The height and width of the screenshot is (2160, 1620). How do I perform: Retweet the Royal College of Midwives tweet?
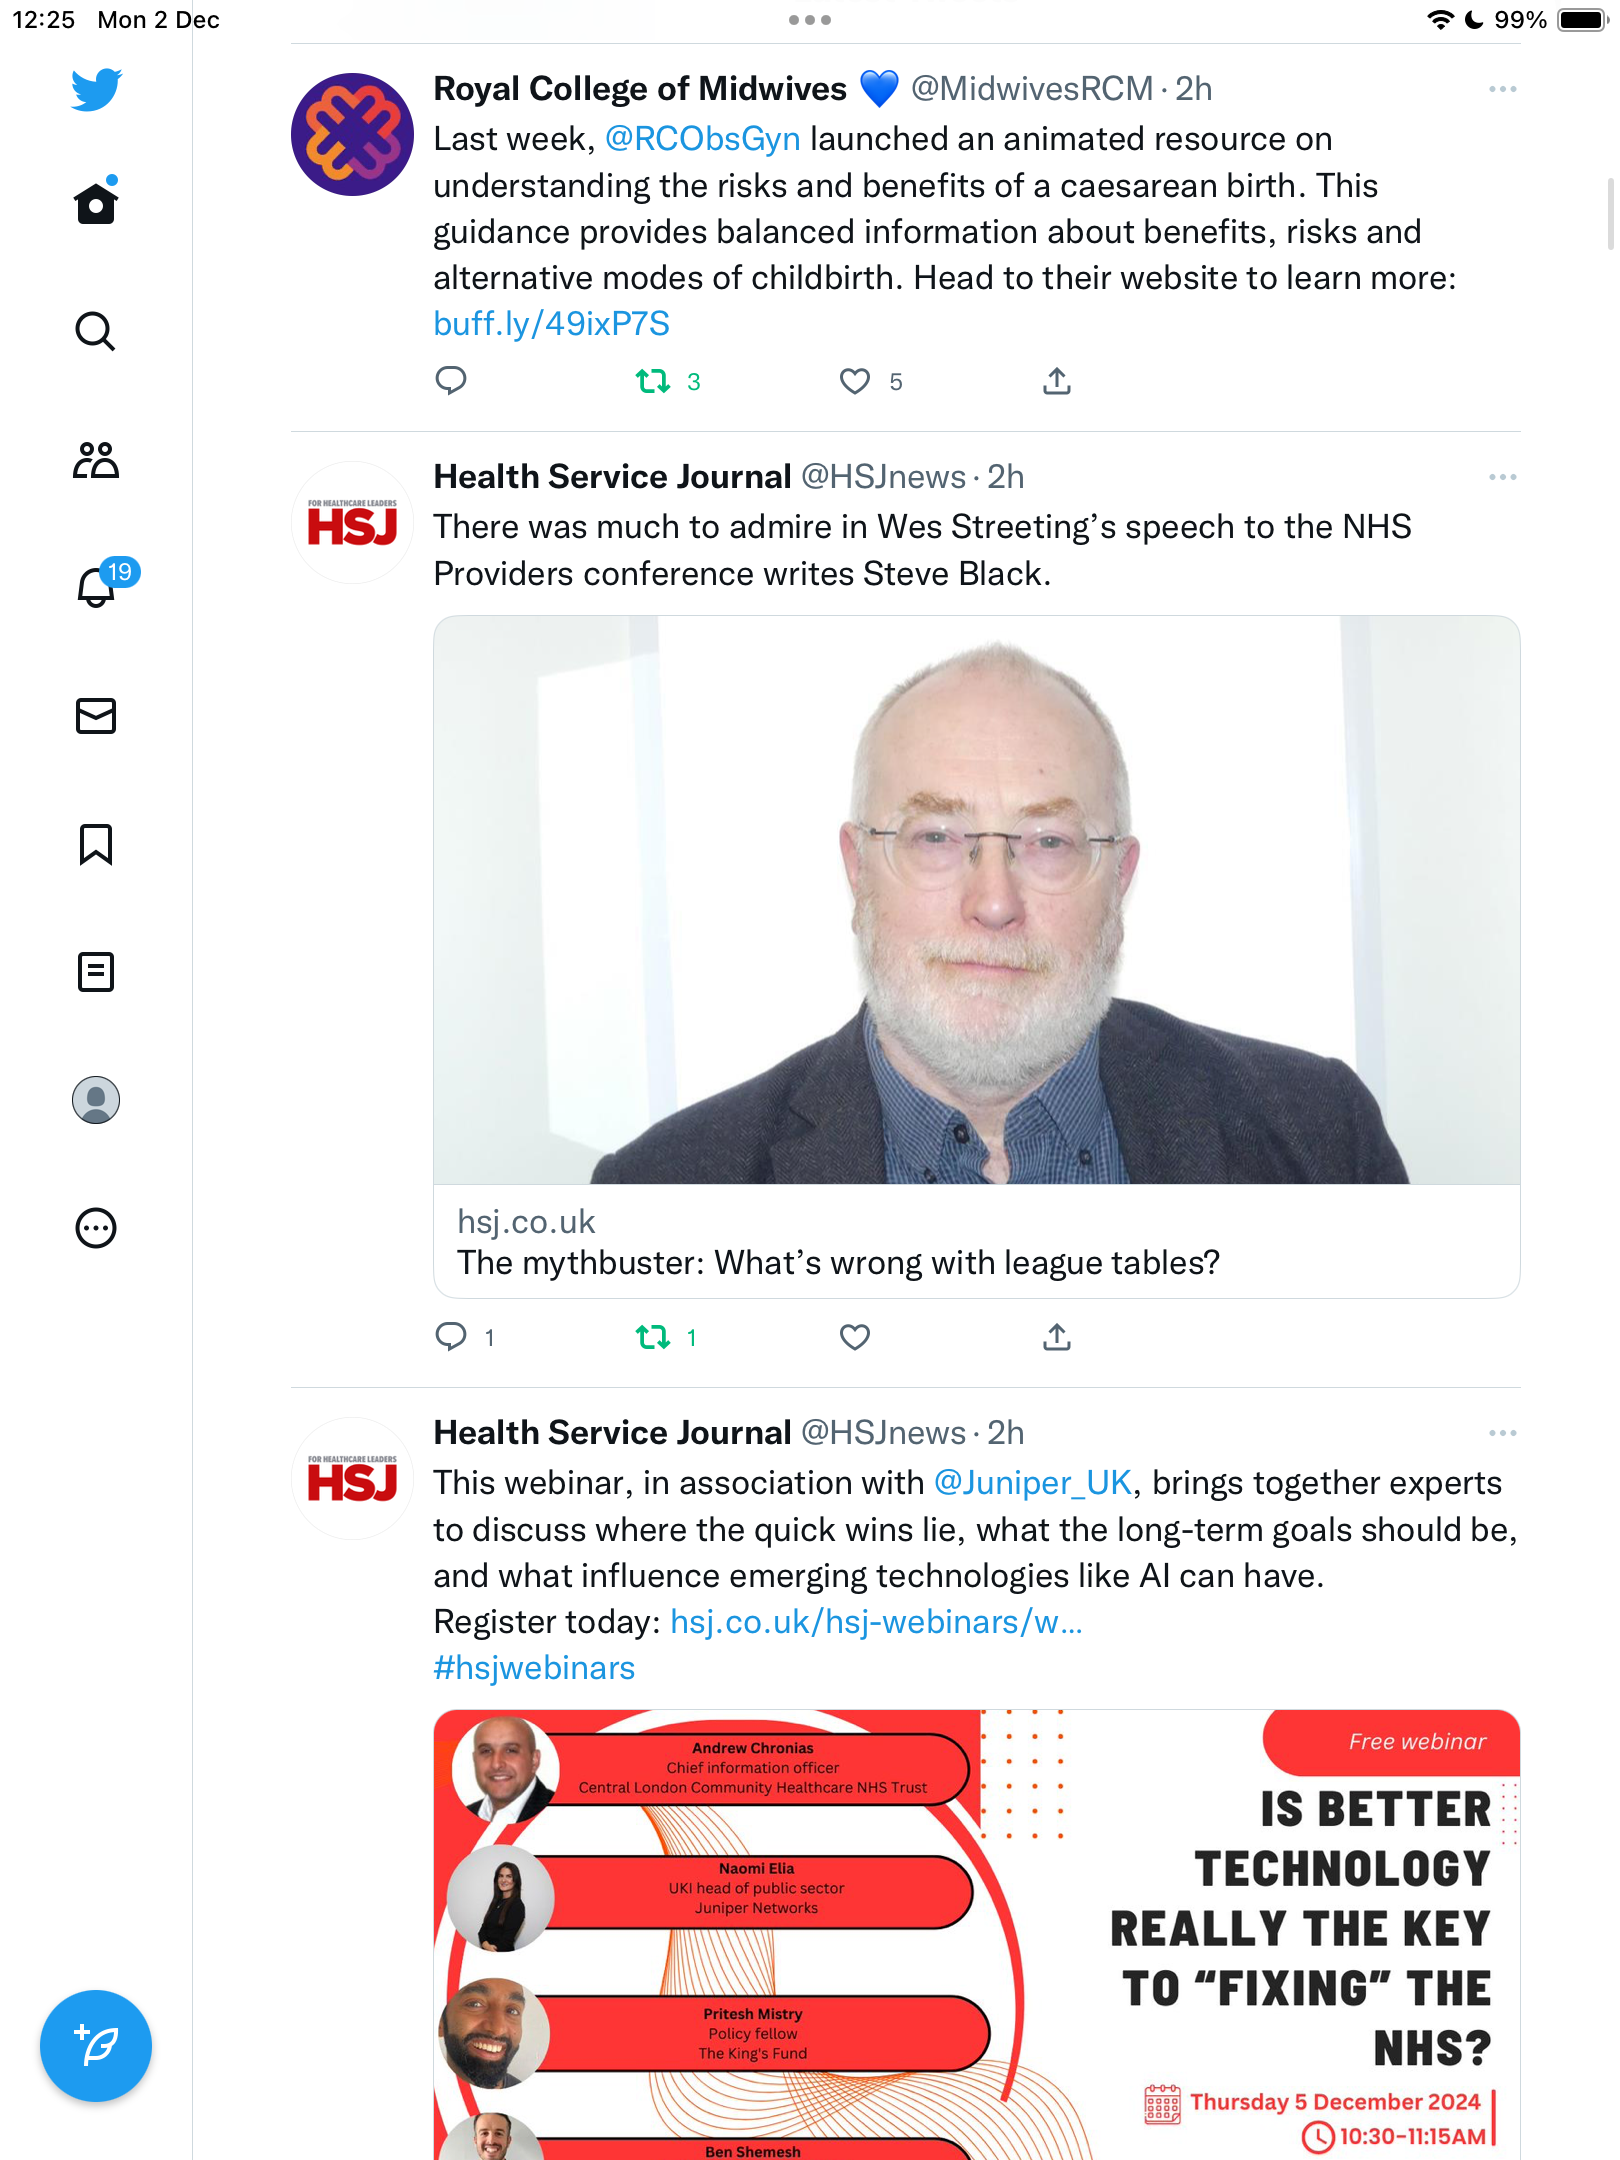pyautogui.click(x=653, y=381)
